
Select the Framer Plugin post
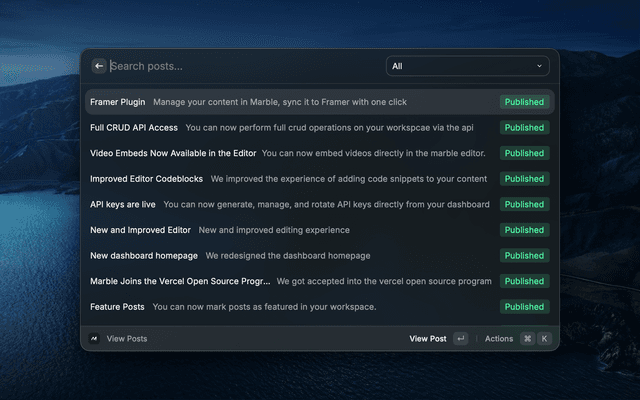click(x=118, y=102)
